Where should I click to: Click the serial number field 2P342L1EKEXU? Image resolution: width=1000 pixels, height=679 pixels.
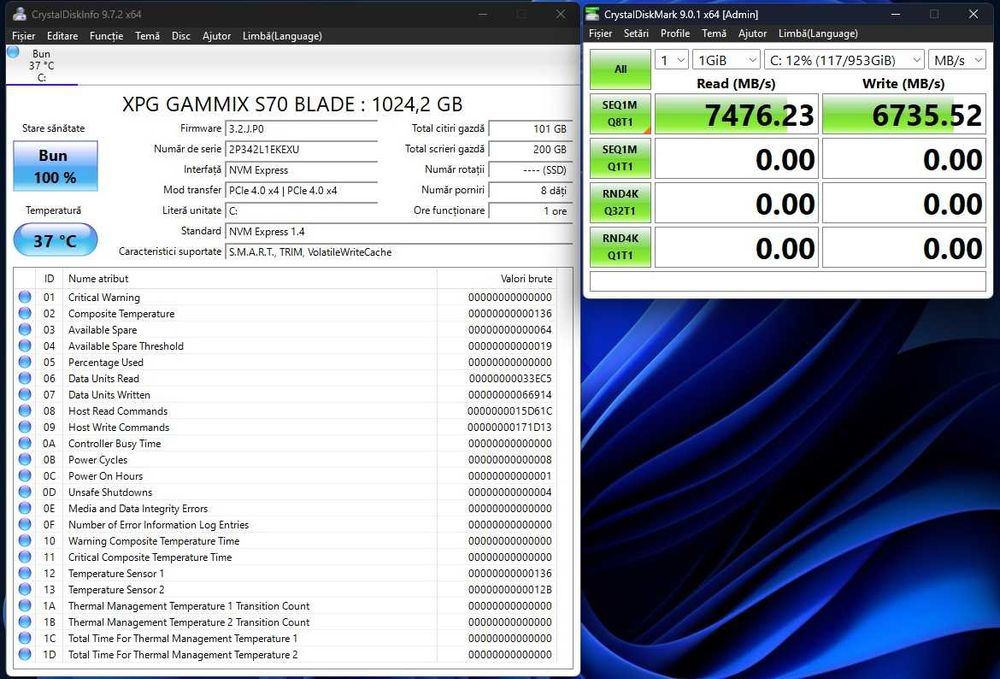click(302, 149)
